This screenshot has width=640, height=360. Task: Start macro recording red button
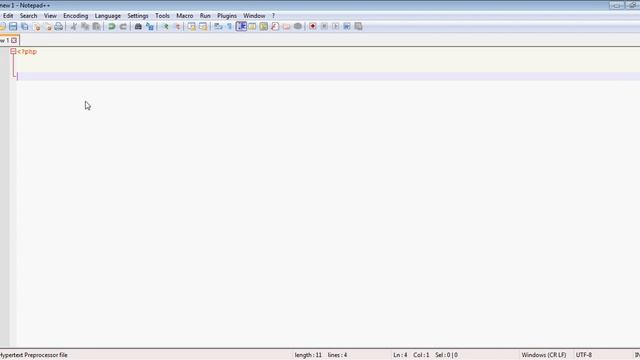tap(313, 27)
